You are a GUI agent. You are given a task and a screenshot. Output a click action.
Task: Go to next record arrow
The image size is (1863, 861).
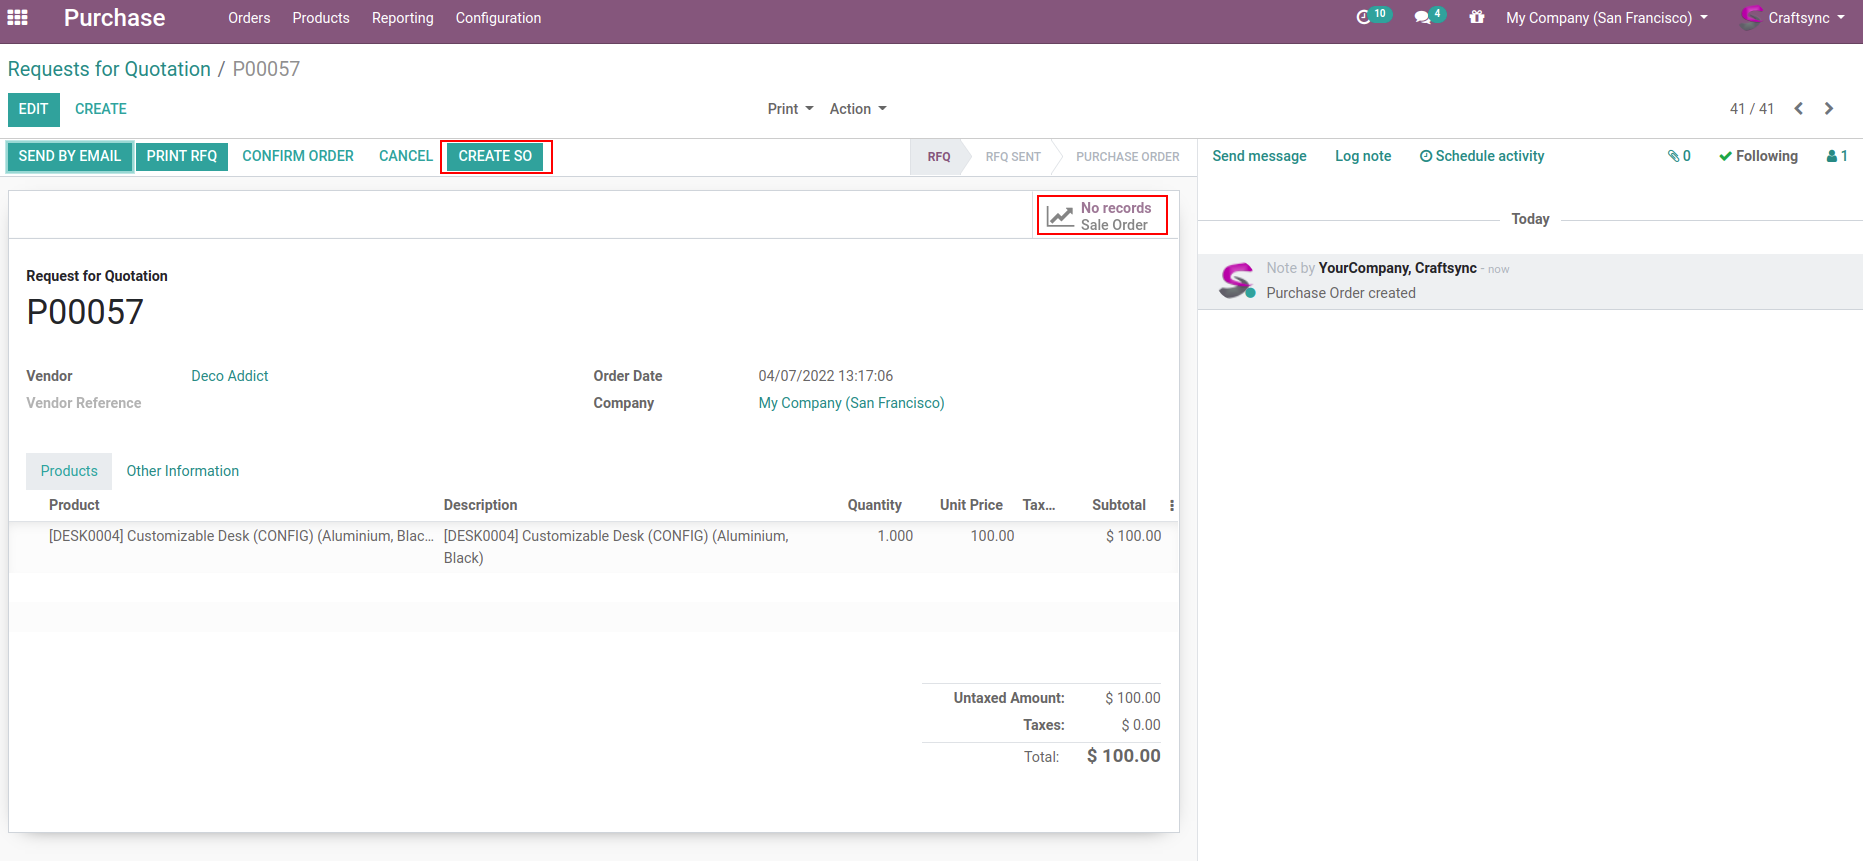coord(1829,109)
